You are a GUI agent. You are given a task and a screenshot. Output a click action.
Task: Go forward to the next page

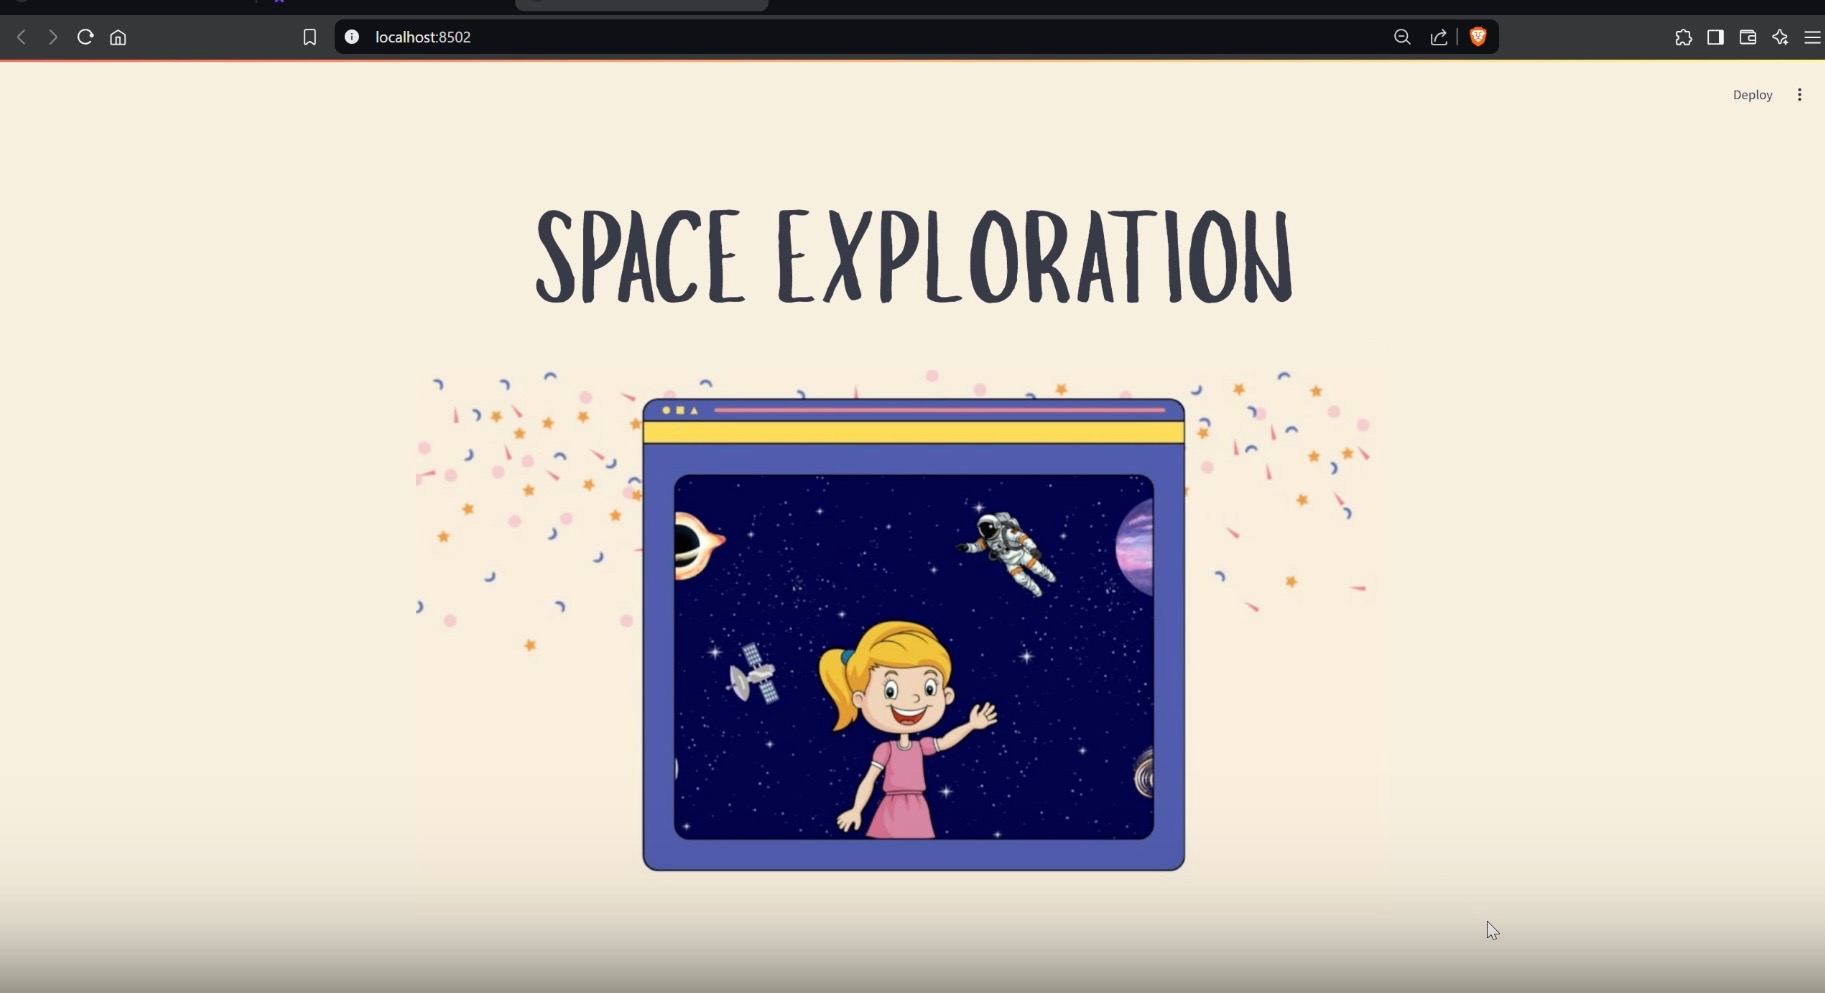pyautogui.click(x=53, y=37)
